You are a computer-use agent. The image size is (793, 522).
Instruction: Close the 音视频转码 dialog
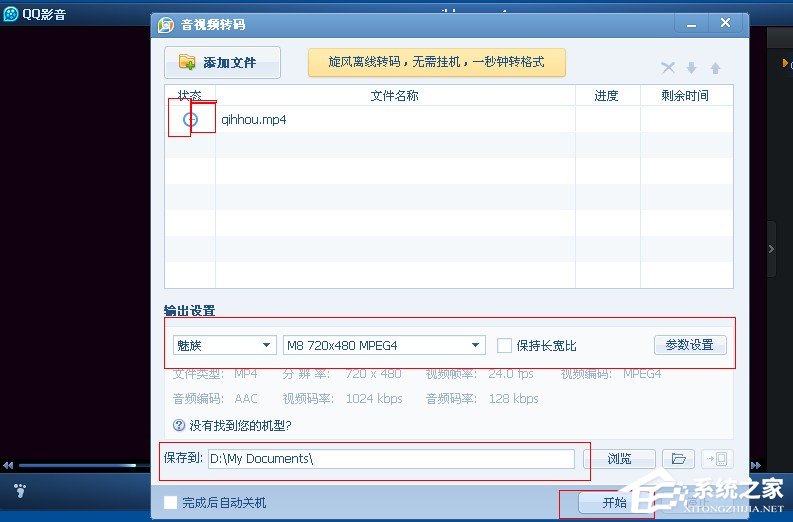725,23
